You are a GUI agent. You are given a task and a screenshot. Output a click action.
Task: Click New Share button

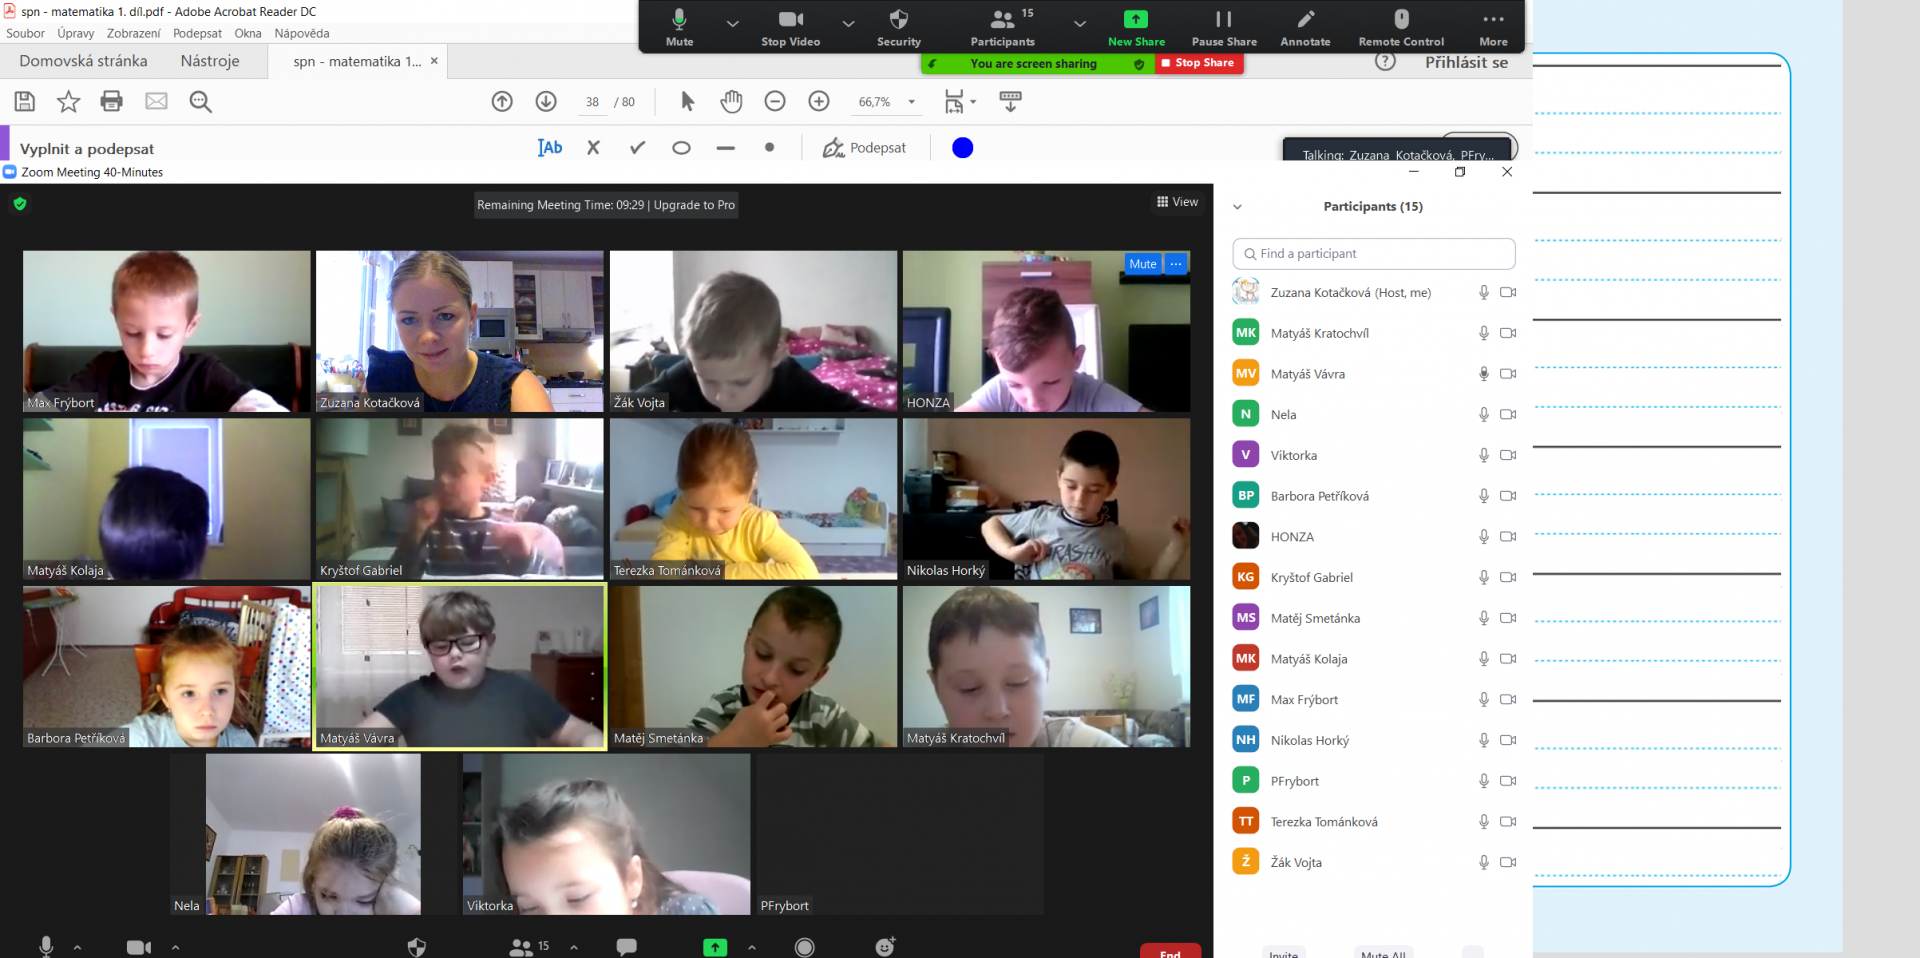pyautogui.click(x=1136, y=27)
